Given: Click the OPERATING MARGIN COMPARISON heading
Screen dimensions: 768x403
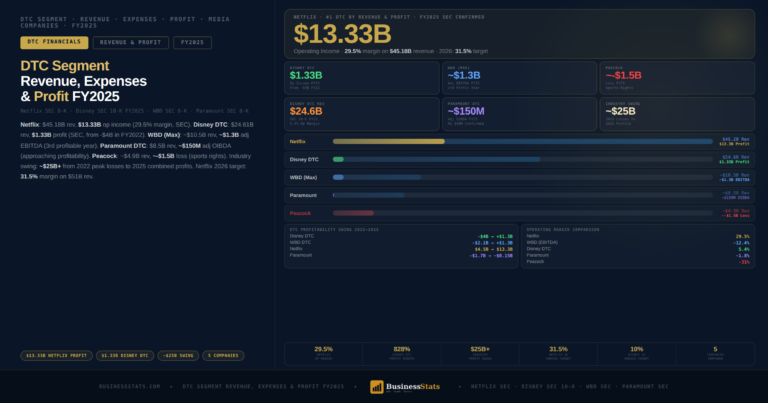Looking at the screenshot, I should (563, 230).
